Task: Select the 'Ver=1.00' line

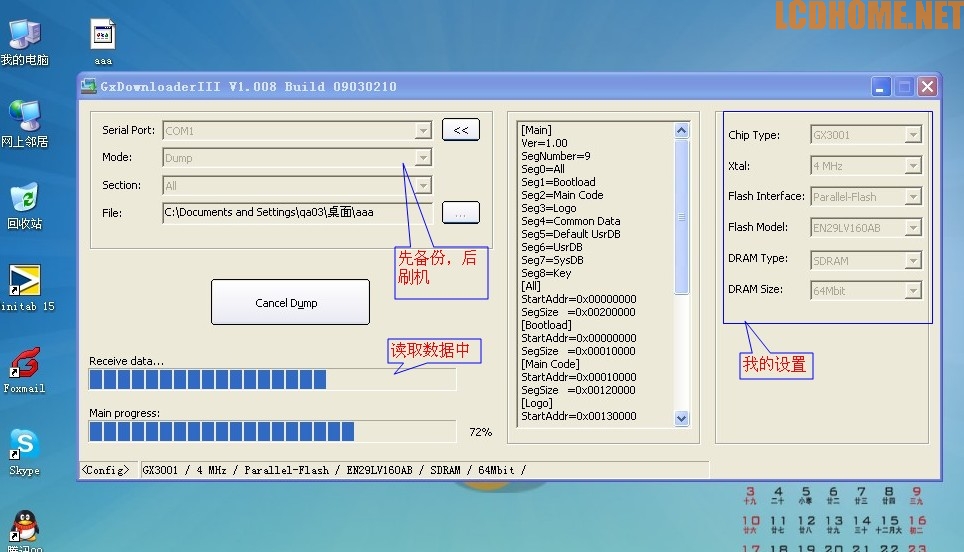Action: 544,143
